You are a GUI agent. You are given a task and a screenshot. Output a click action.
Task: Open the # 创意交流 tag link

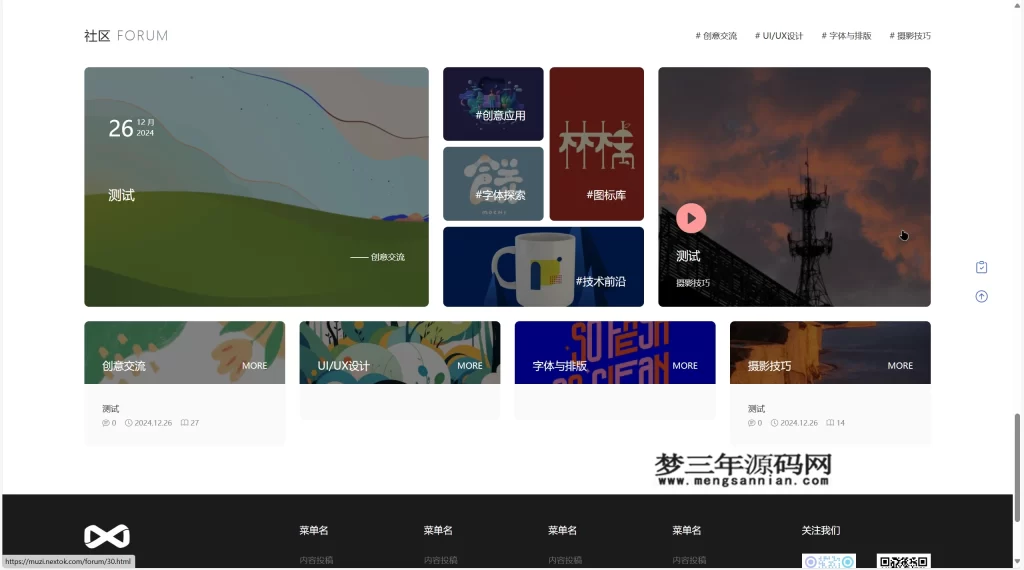[716, 36]
